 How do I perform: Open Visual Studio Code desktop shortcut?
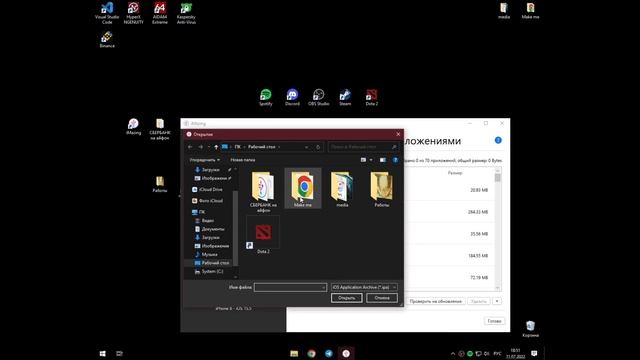[x=107, y=13]
